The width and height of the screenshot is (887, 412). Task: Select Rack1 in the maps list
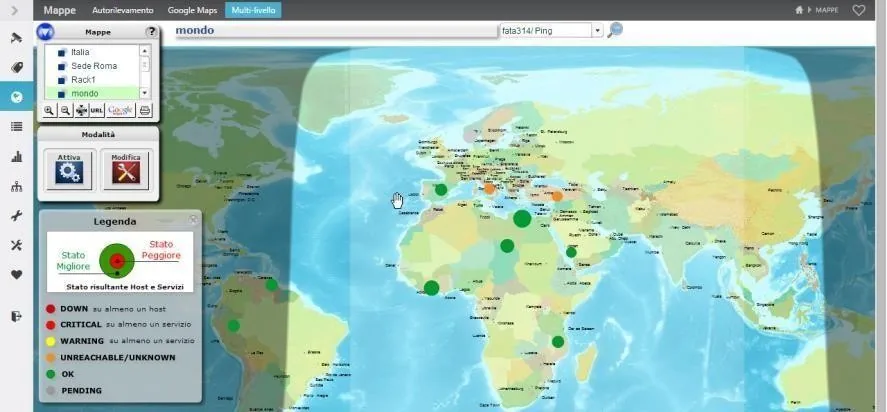click(x=83, y=80)
